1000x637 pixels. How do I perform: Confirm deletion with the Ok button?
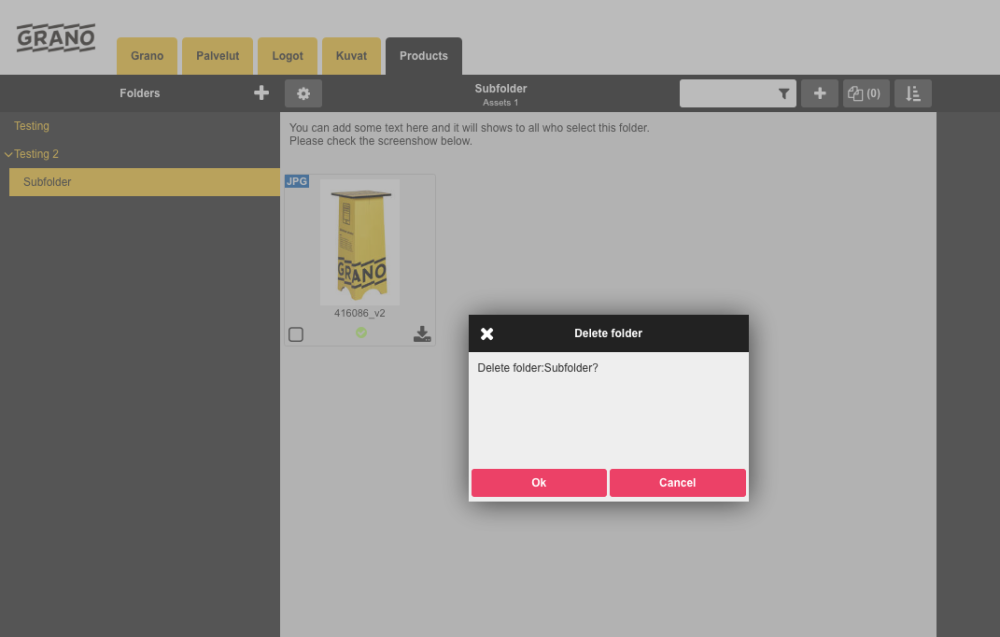click(x=539, y=483)
